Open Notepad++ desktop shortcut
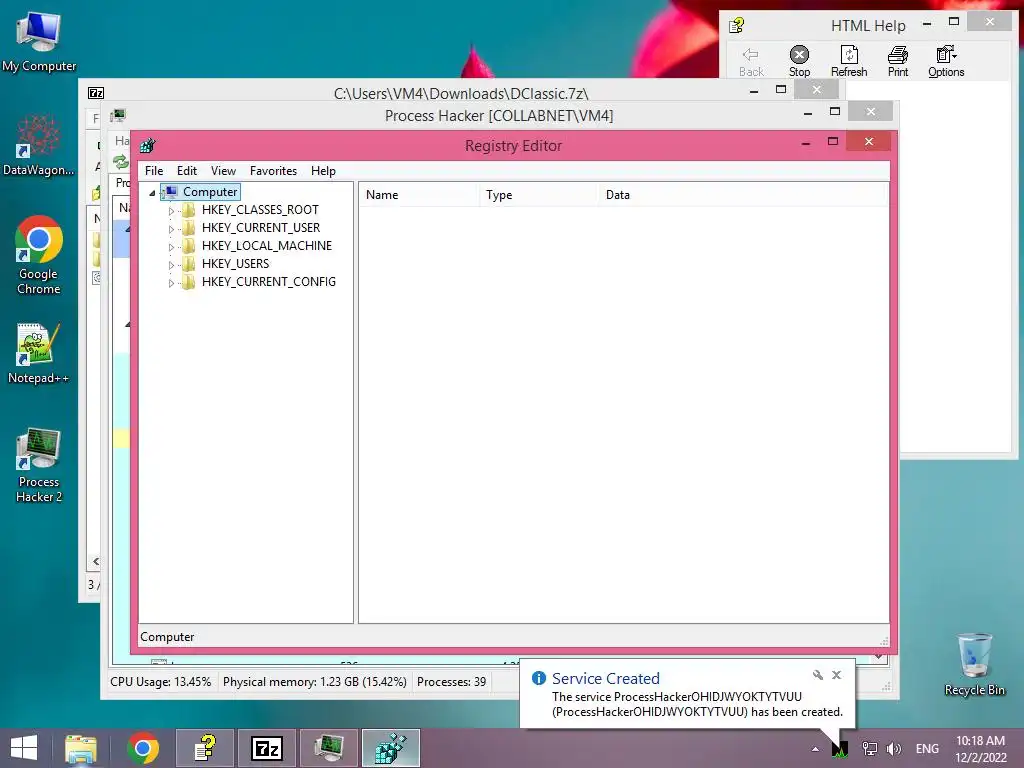The width and height of the screenshot is (1024, 768). pyautogui.click(x=39, y=353)
